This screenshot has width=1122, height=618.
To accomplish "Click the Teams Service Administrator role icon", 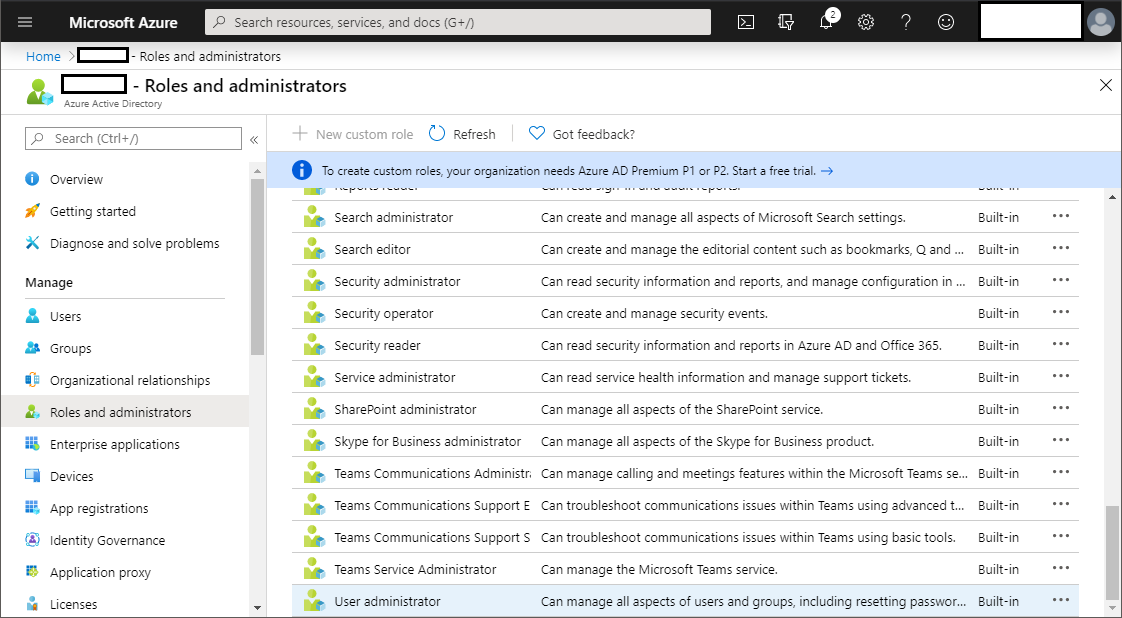I will 314,569.
